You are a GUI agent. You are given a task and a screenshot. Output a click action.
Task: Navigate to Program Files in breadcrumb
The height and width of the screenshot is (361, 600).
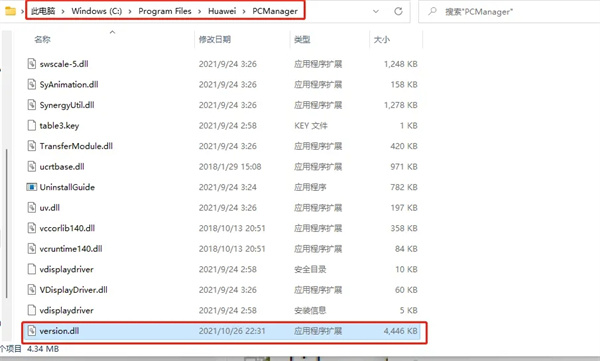[x=165, y=11]
